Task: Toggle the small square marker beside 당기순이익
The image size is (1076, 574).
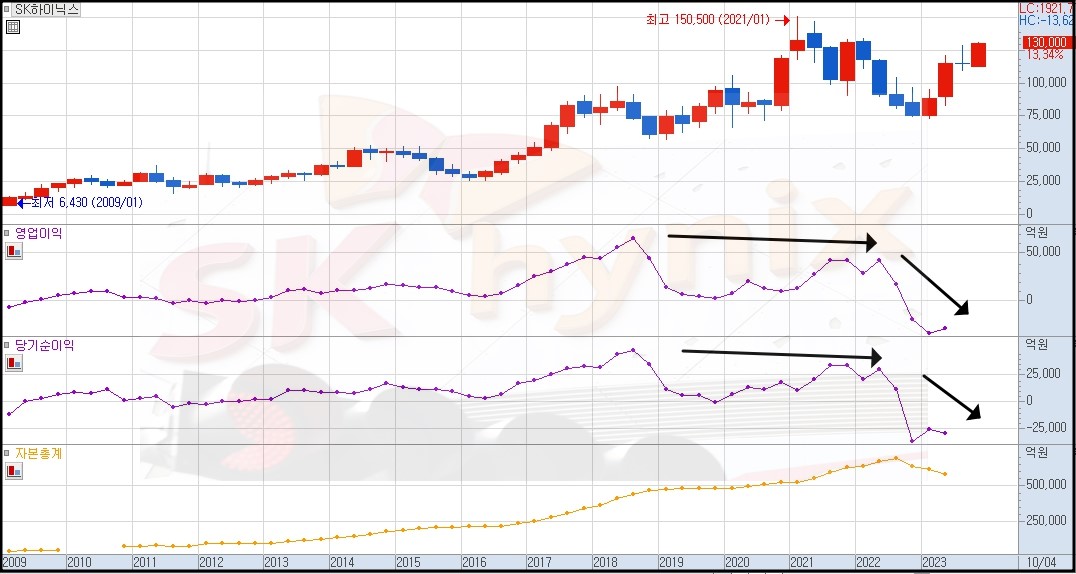Action: (7, 345)
